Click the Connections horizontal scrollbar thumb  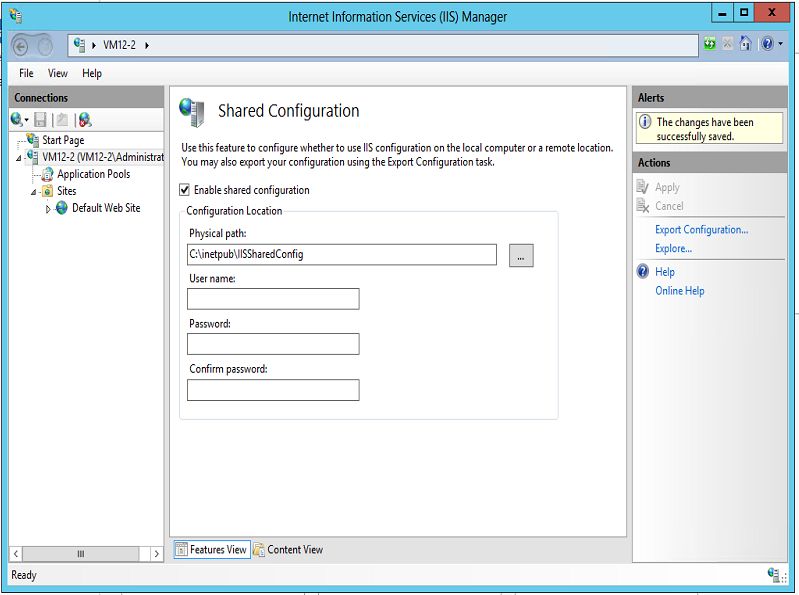[81, 554]
